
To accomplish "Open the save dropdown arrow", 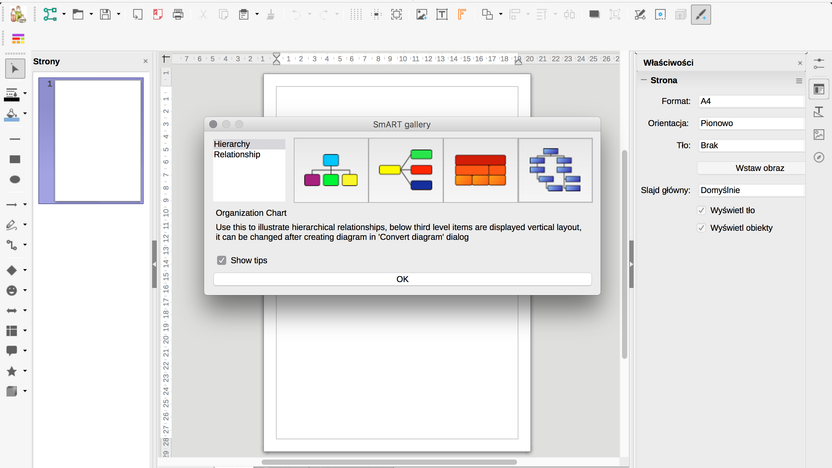I will point(118,14).
